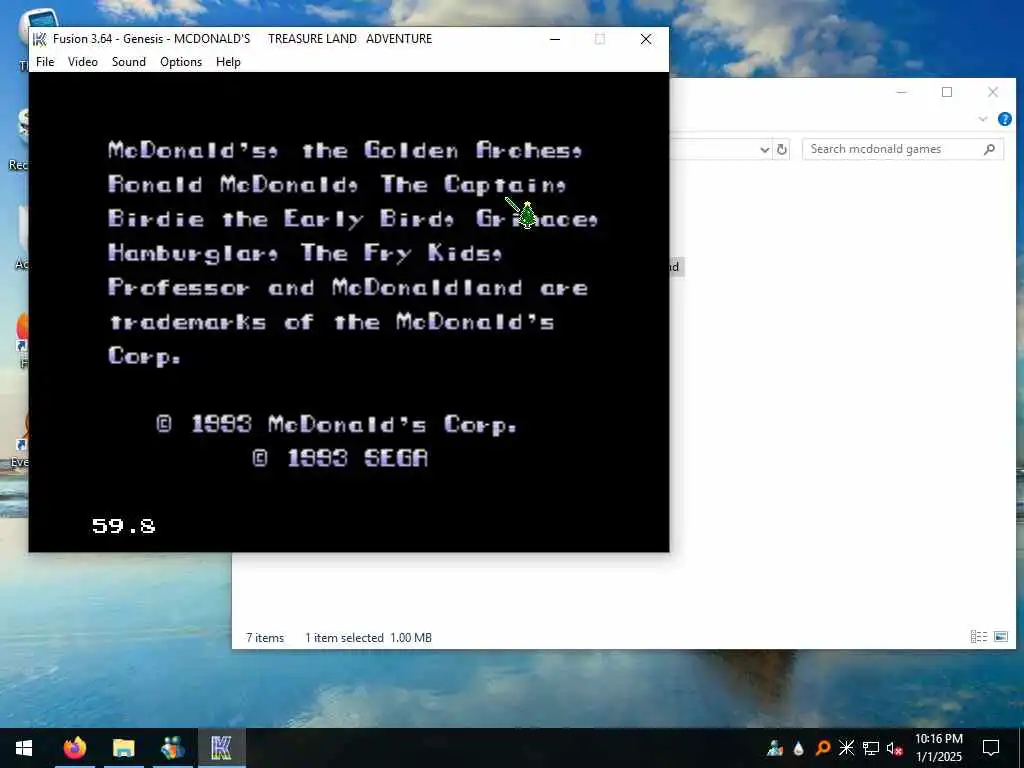Click the water droplet tray icon
Viewport: 1024px width, 768px height.
[799, 748]
